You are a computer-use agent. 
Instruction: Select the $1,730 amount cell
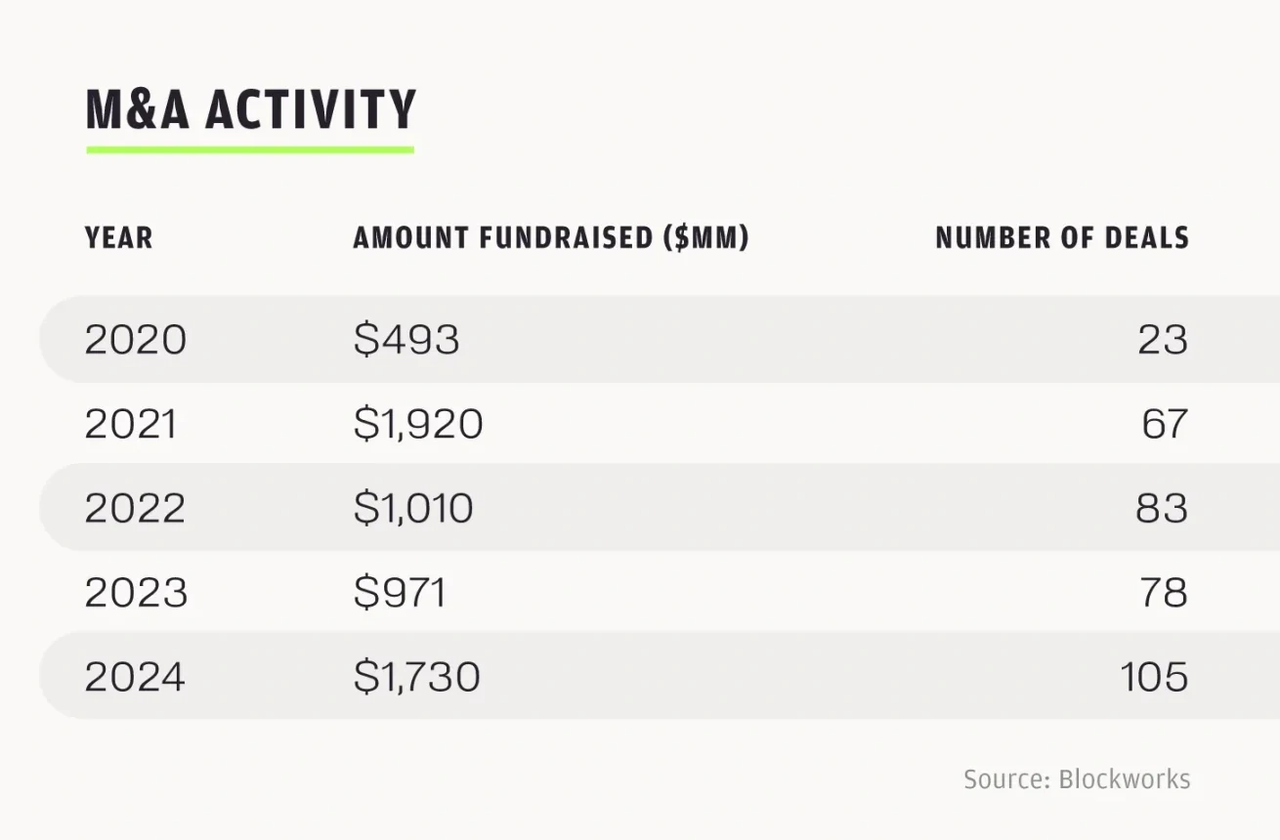click(x=416, y=677)
